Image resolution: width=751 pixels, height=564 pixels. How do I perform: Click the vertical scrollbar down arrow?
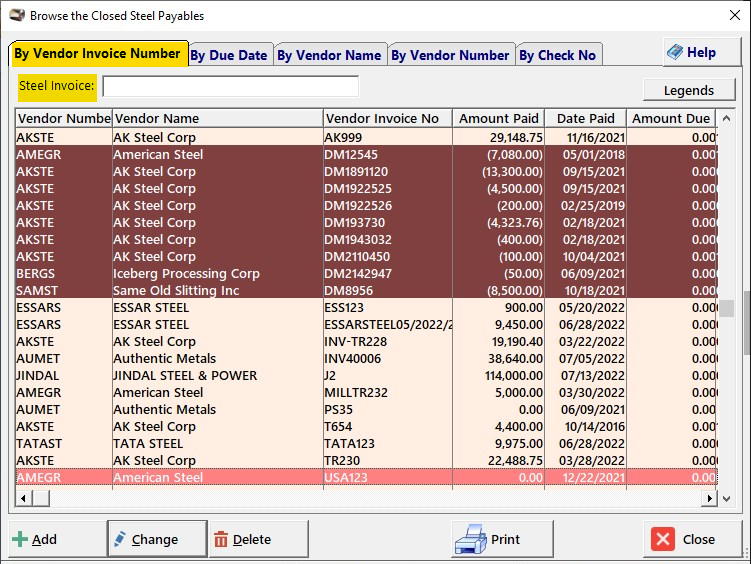[726, 498]
